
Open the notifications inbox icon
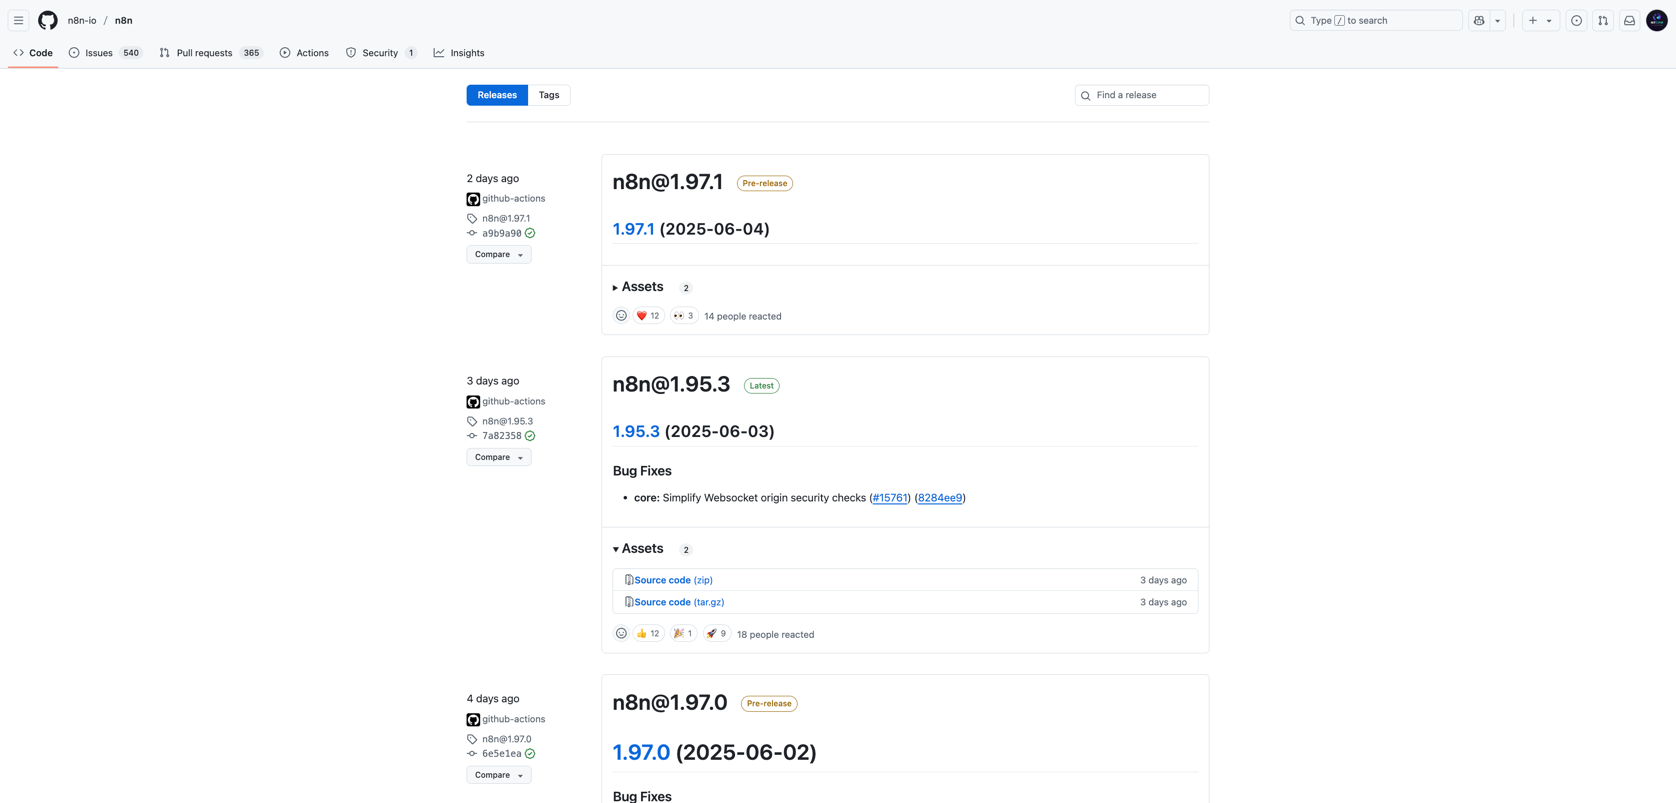pos(1629,20)
